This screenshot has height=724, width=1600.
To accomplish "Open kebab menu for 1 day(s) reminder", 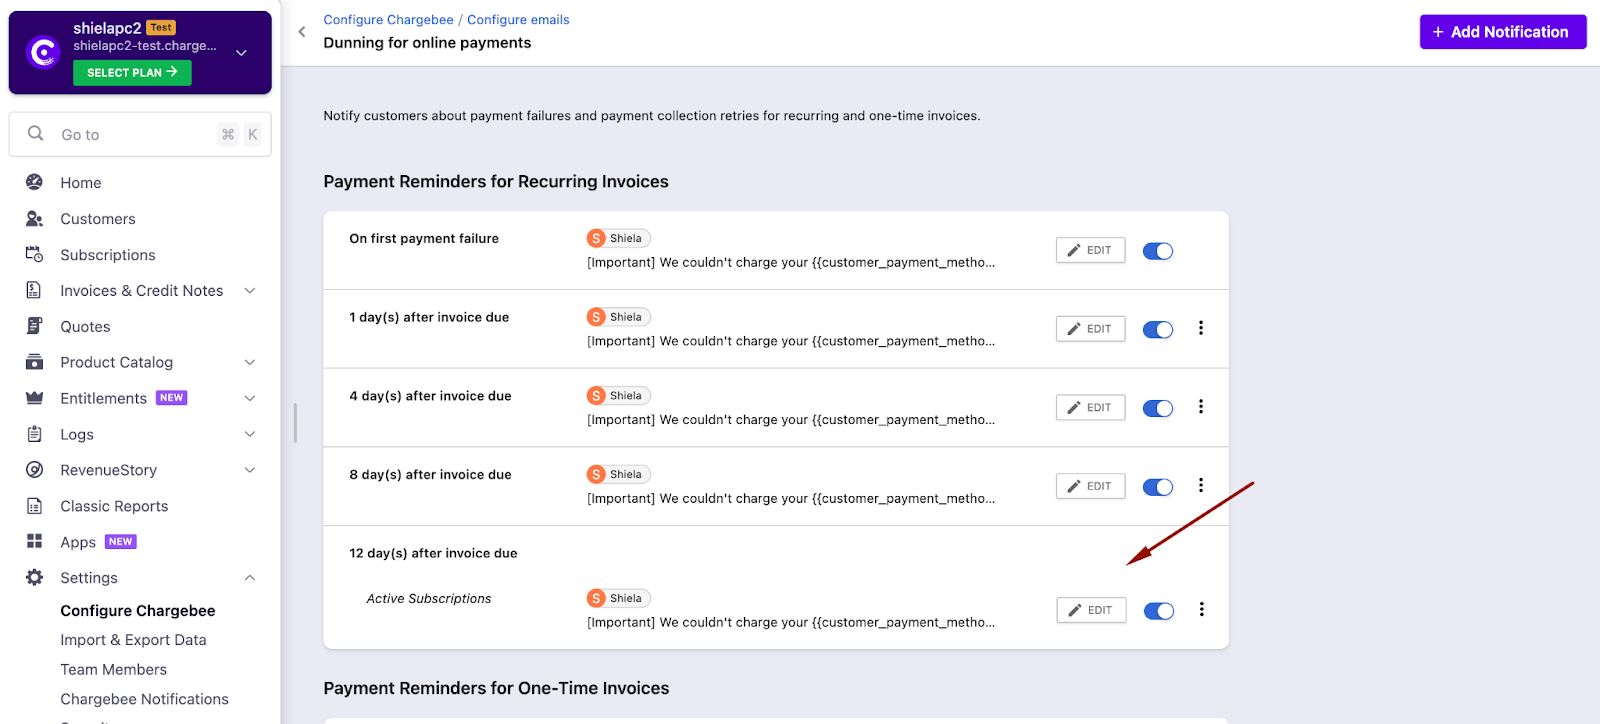I will click(1201, 328).
